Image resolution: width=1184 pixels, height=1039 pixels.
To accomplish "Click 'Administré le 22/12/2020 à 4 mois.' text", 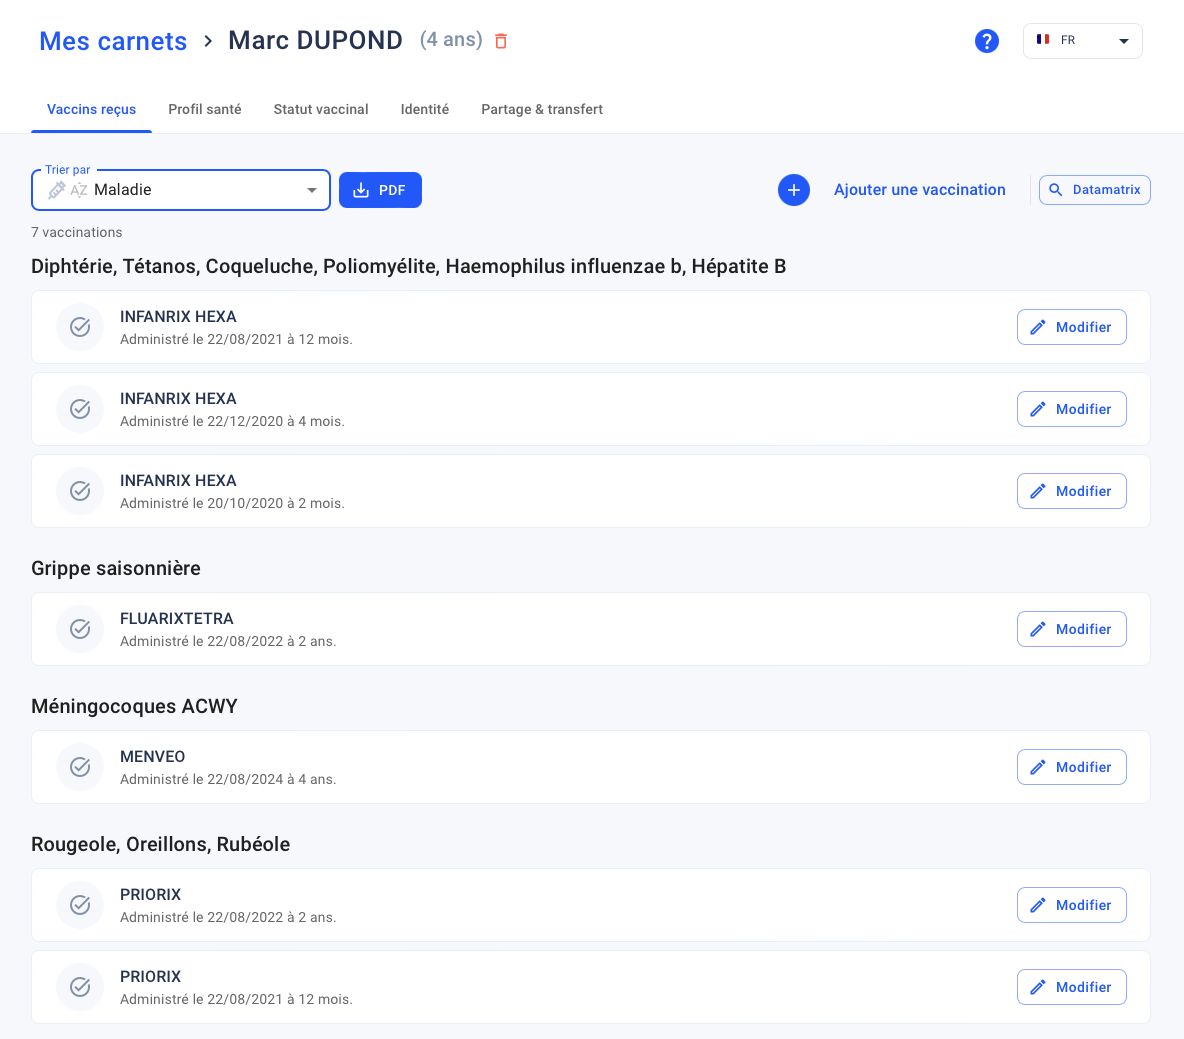I will [232, 421].
